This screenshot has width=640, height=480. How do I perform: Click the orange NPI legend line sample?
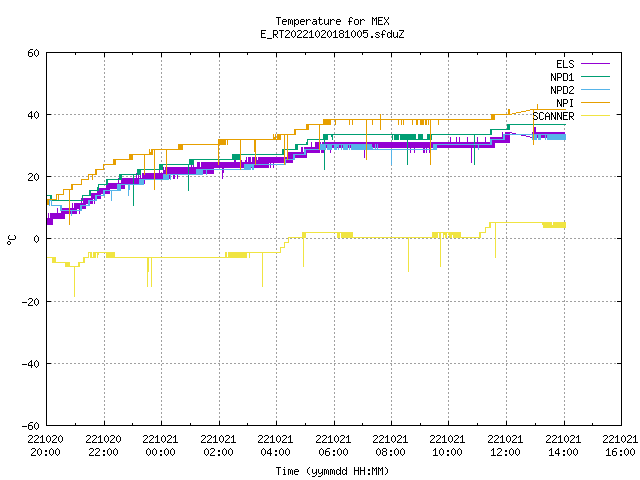click(595, 102)
